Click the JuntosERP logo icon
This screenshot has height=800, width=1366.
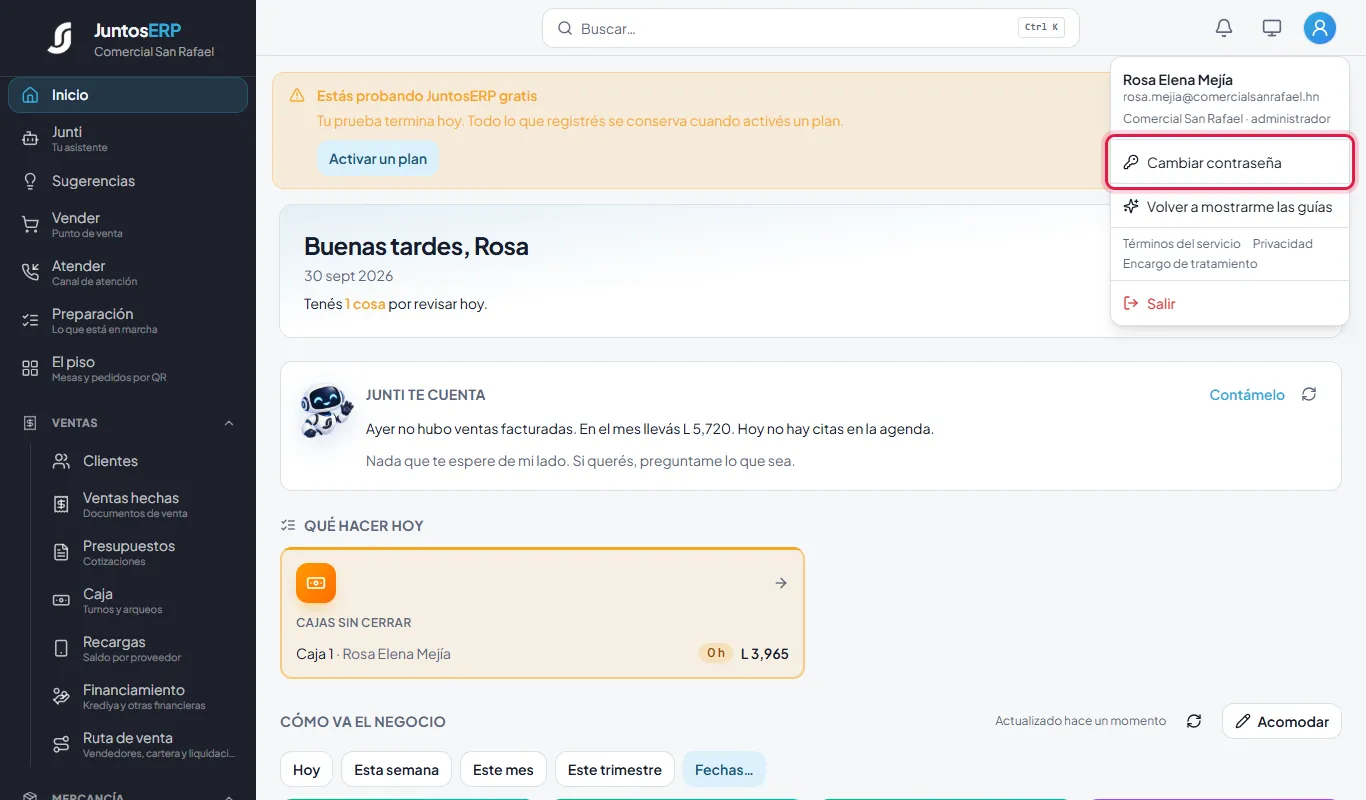[x=60, y=38]
